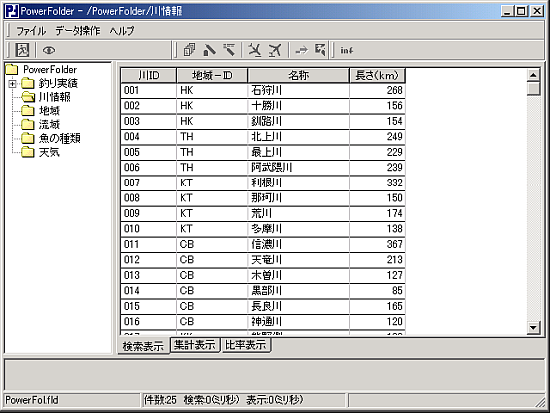Click the PowerFolder title bar app icon
The width and height of the screenshot is (550, 413).
point(12,11)
